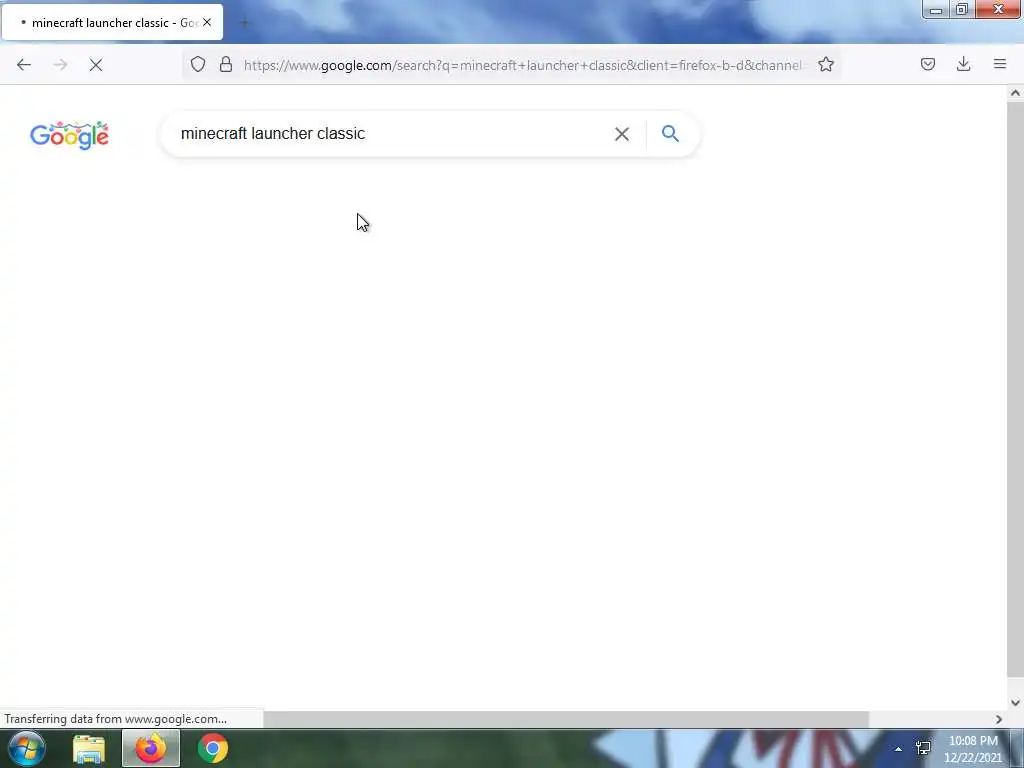Click into the Google search field

tap(392, 134)
